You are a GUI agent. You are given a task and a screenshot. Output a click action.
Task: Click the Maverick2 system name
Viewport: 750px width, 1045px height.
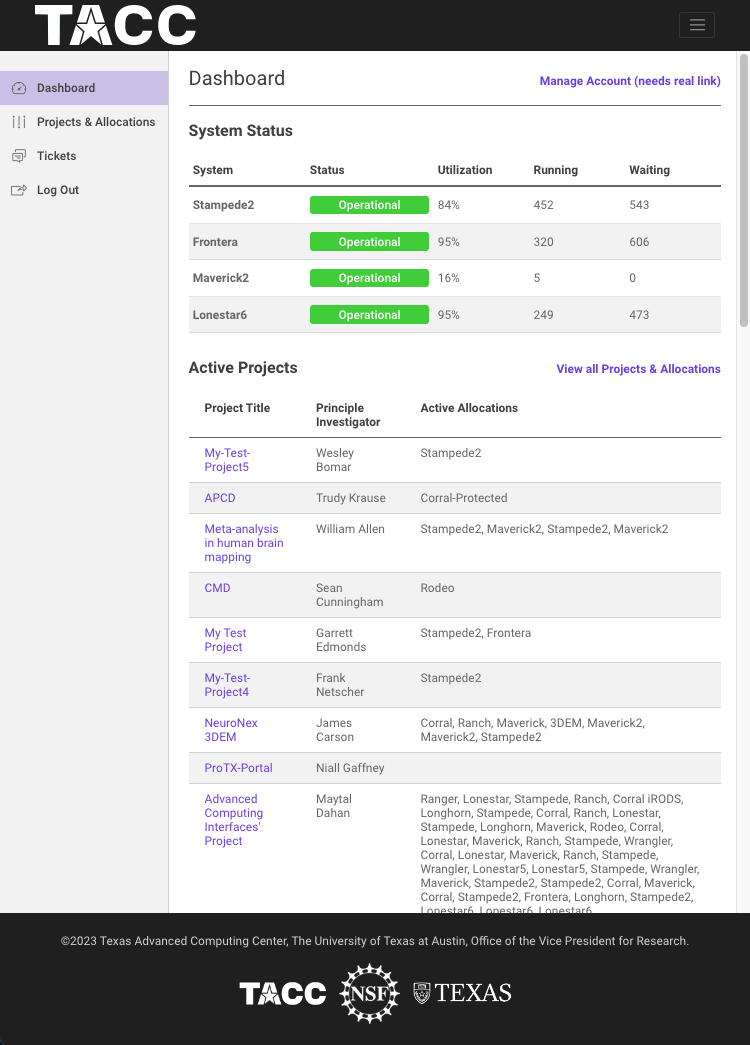[221, 278]
